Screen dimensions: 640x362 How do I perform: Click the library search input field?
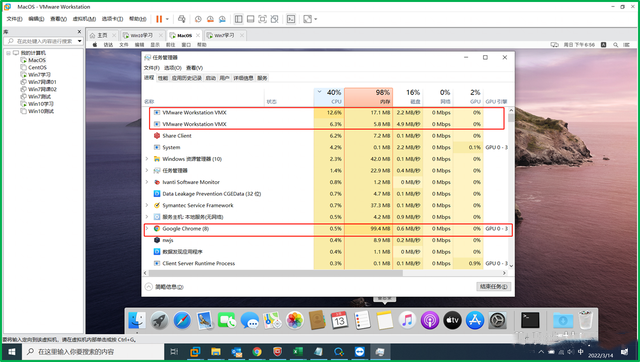point(41,41)
